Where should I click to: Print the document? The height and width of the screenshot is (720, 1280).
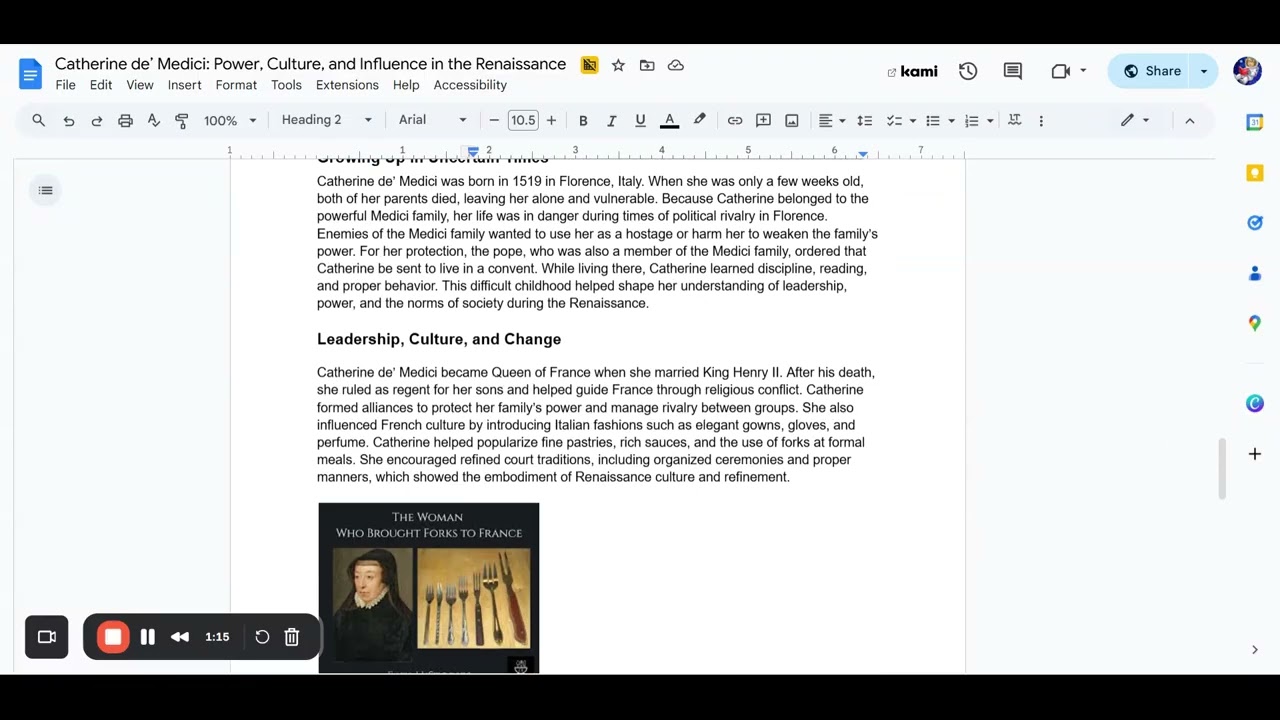[125, 120]
